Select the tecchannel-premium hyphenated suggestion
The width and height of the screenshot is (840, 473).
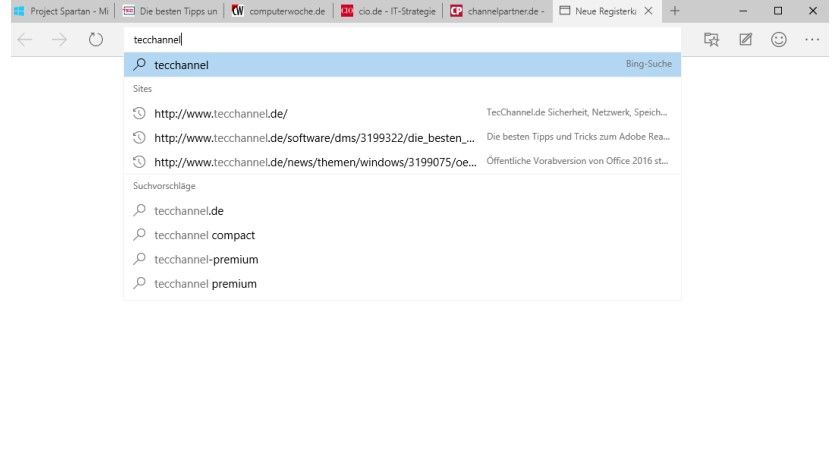(x=402, y=259)
